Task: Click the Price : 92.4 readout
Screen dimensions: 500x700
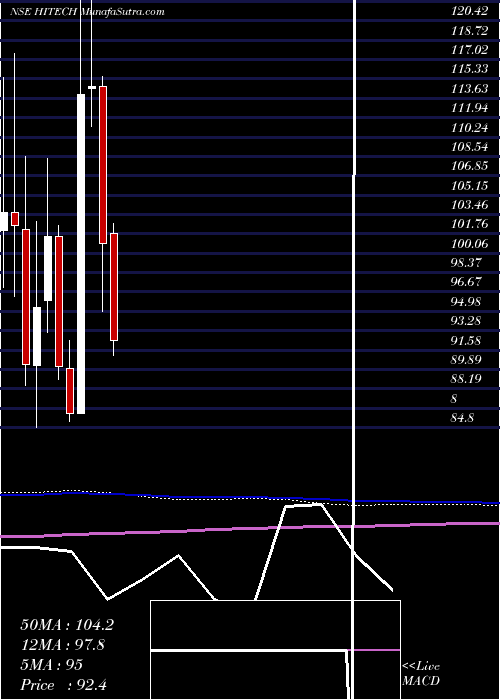Action: (63, 685)
